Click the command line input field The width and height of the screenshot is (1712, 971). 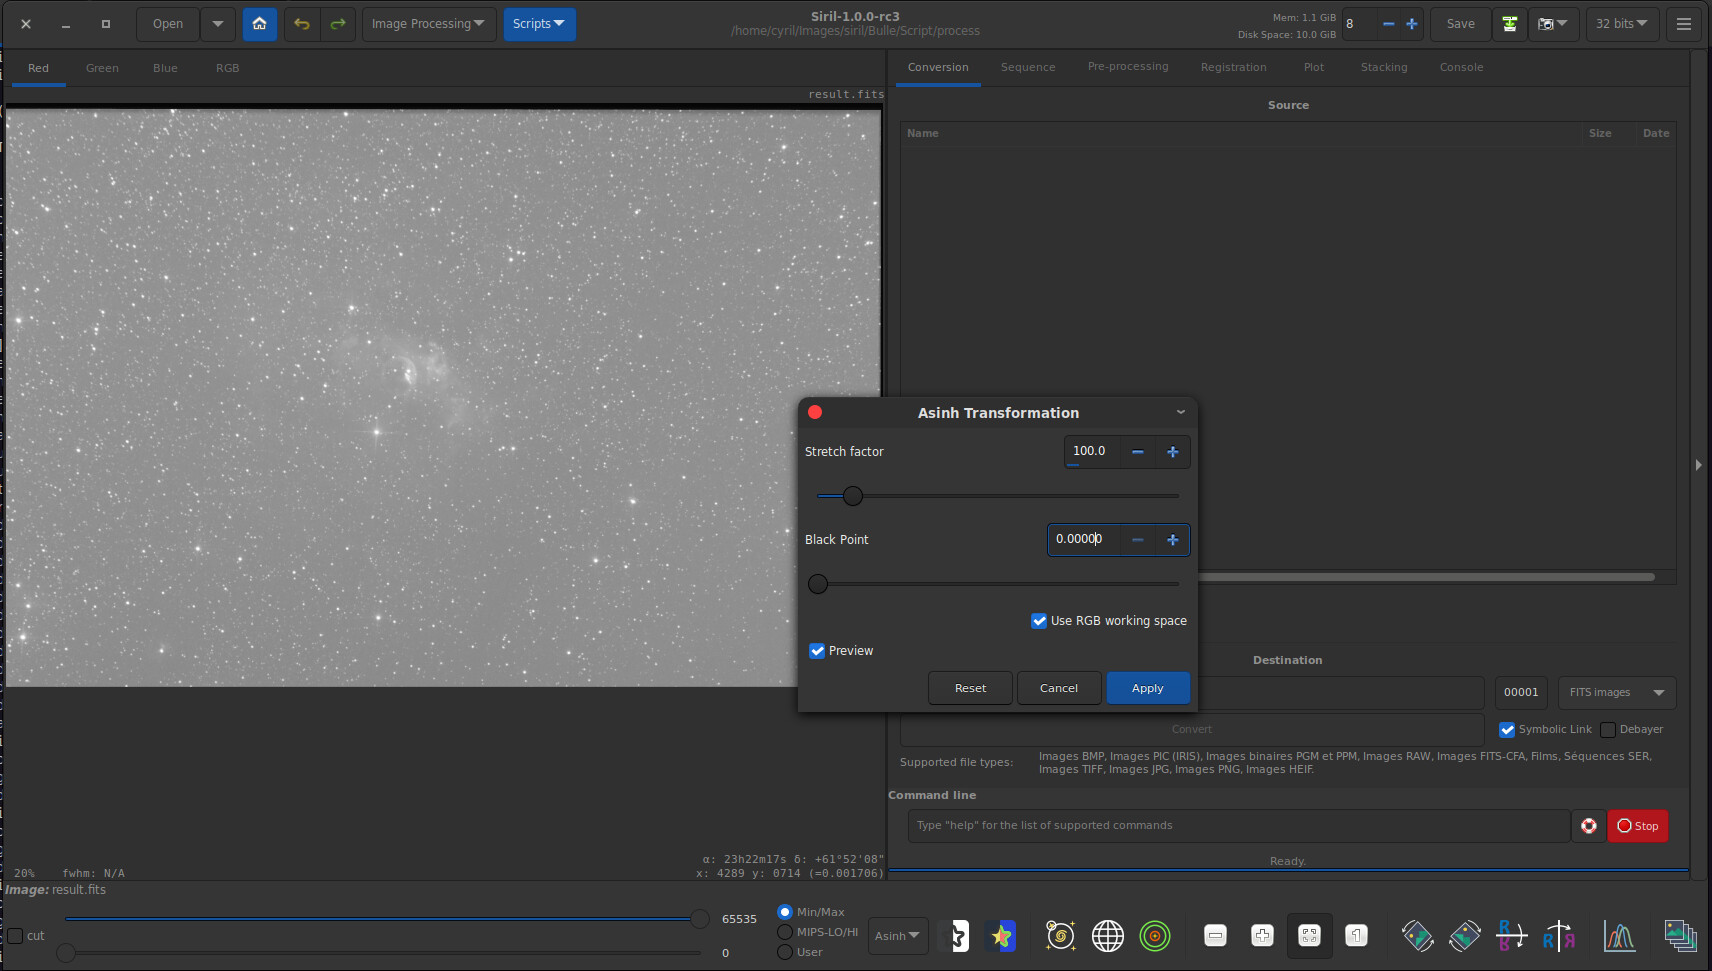[x=1238, y=826]
